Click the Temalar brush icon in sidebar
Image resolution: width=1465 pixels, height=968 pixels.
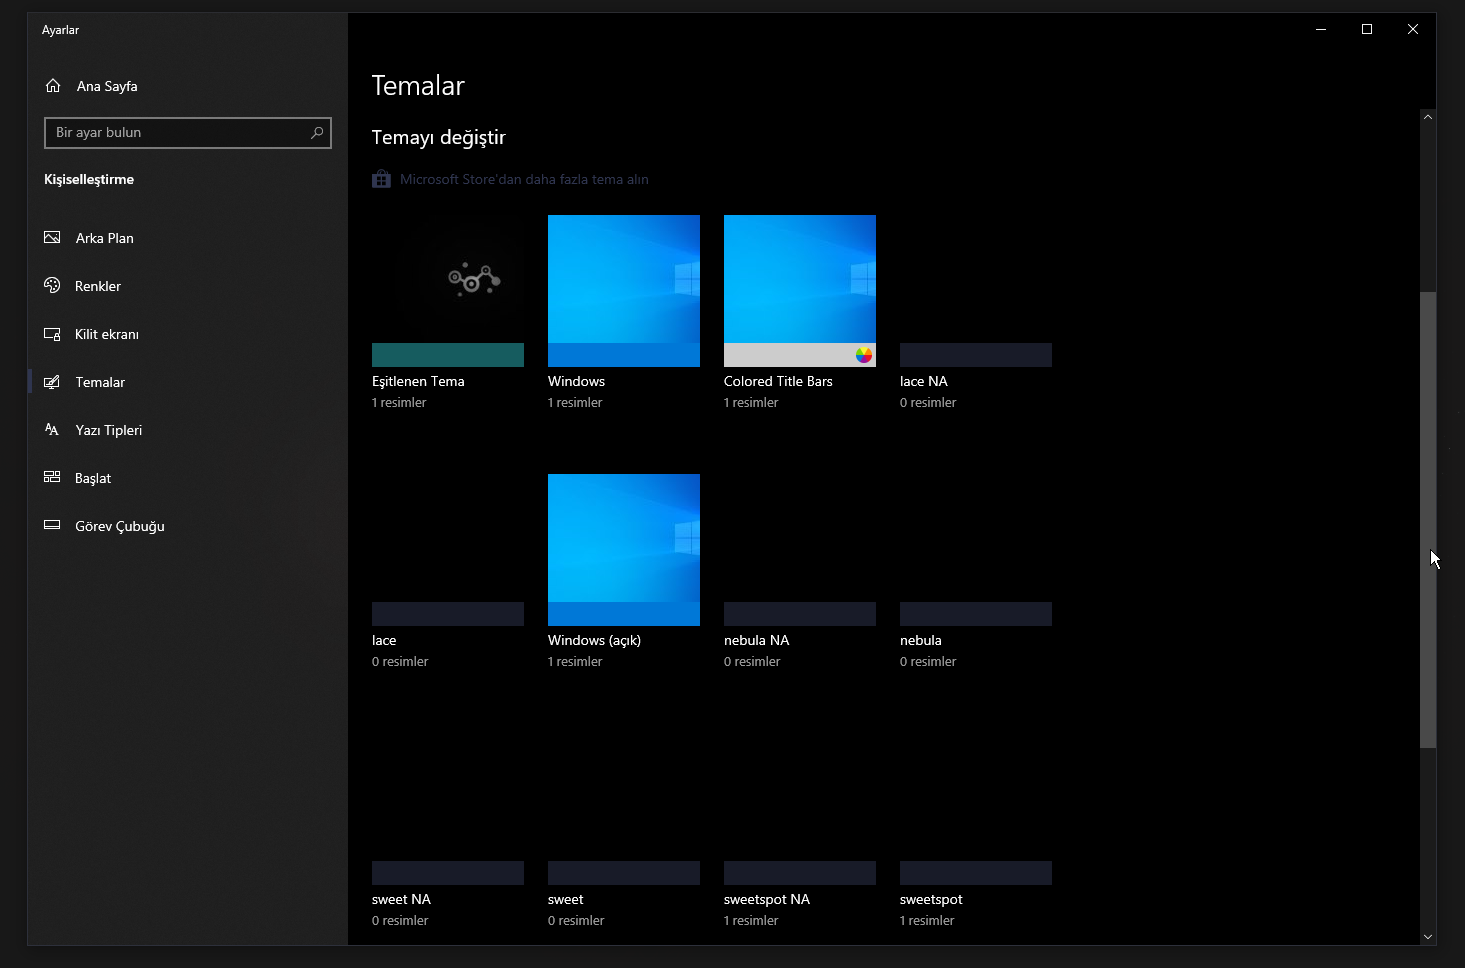tap(52, 382)
